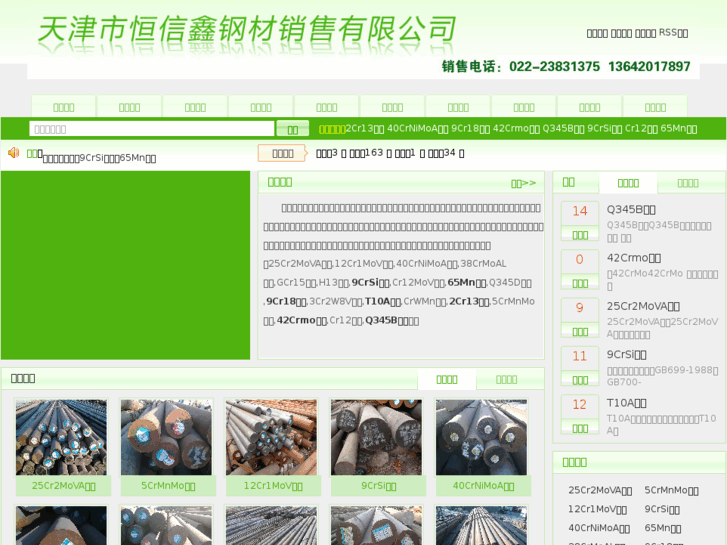Click the search button beside the input field
The image size is (727, 545).
[293, 128]
